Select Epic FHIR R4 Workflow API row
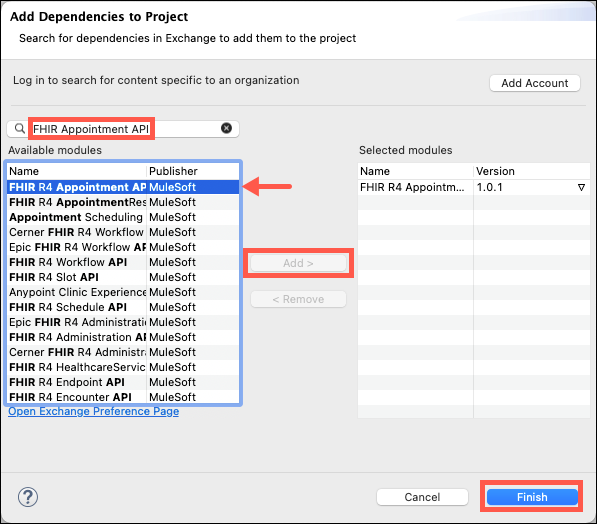This screenshot has height=524, width=597. [123, 247]
